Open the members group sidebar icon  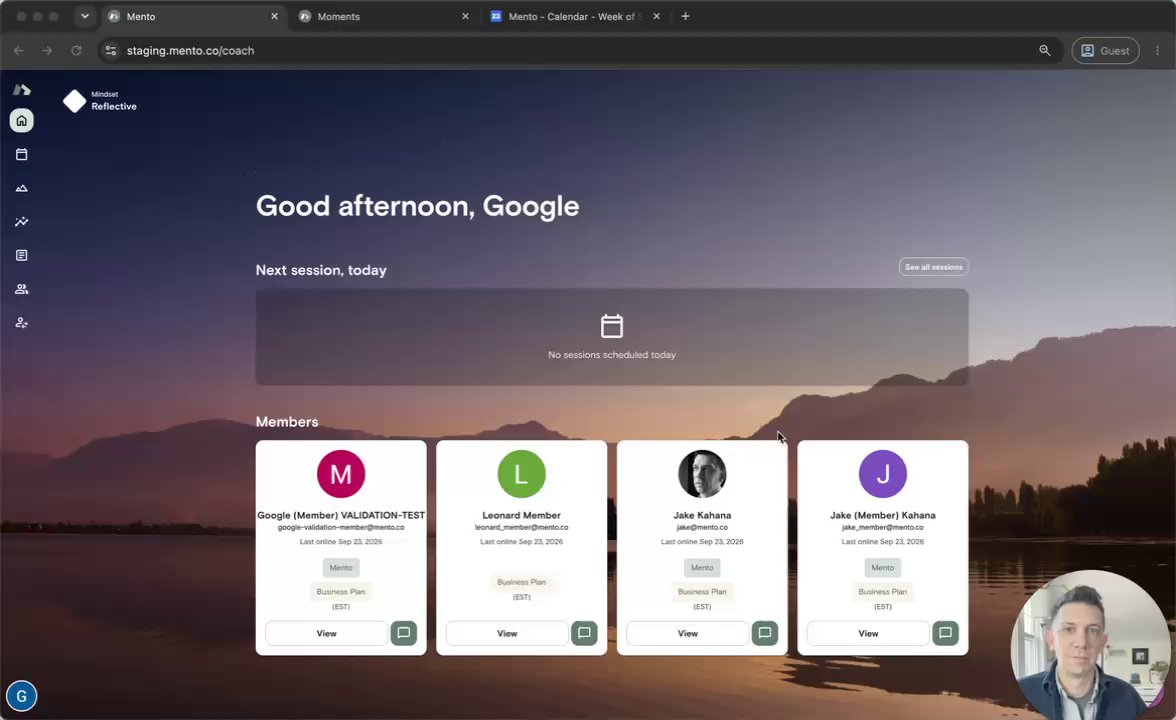22,290
